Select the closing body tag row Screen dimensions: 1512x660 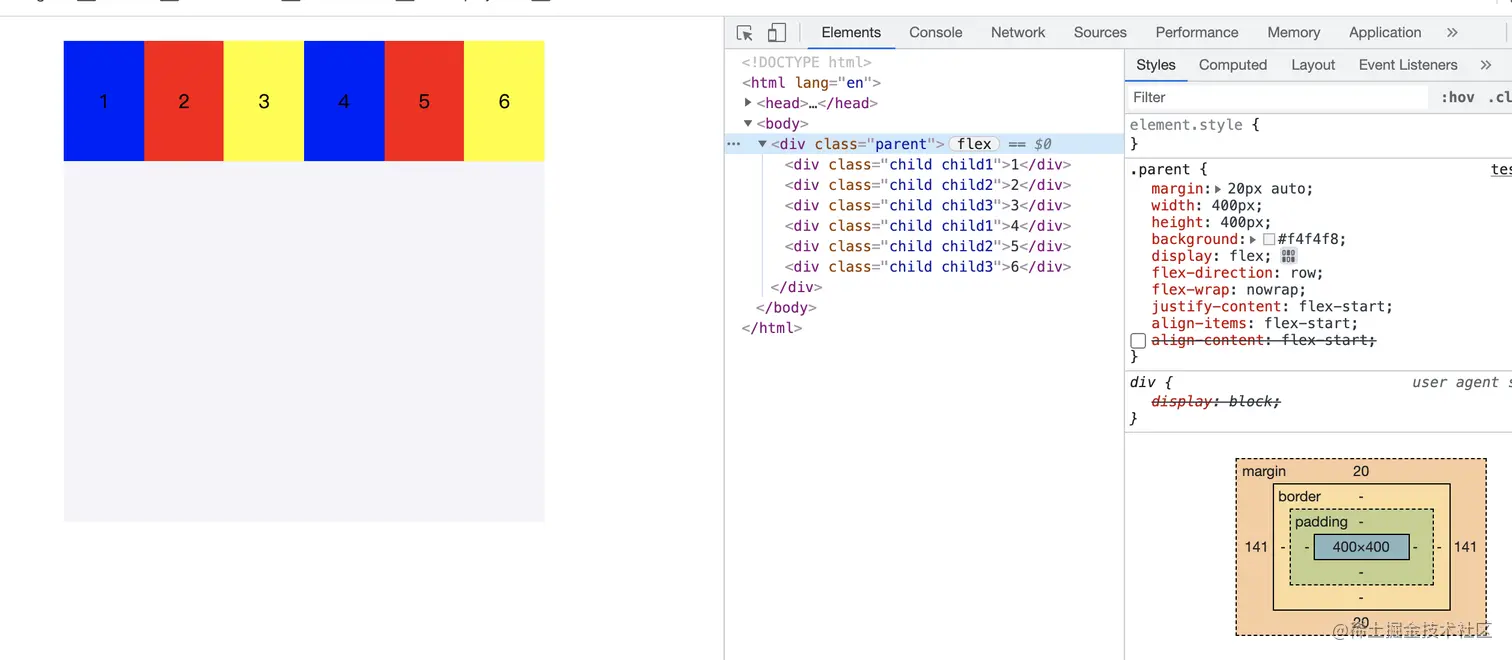786,308
